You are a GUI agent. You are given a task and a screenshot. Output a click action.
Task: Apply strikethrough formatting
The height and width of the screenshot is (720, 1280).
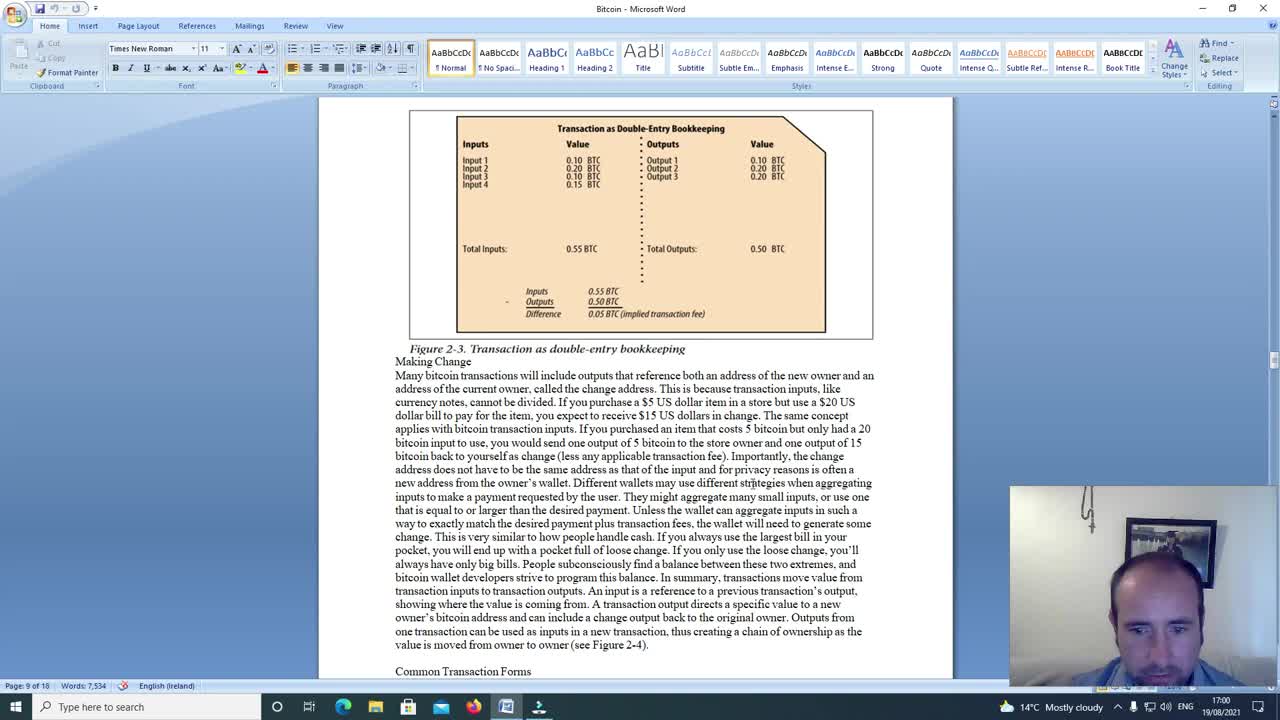pos(170,68)
